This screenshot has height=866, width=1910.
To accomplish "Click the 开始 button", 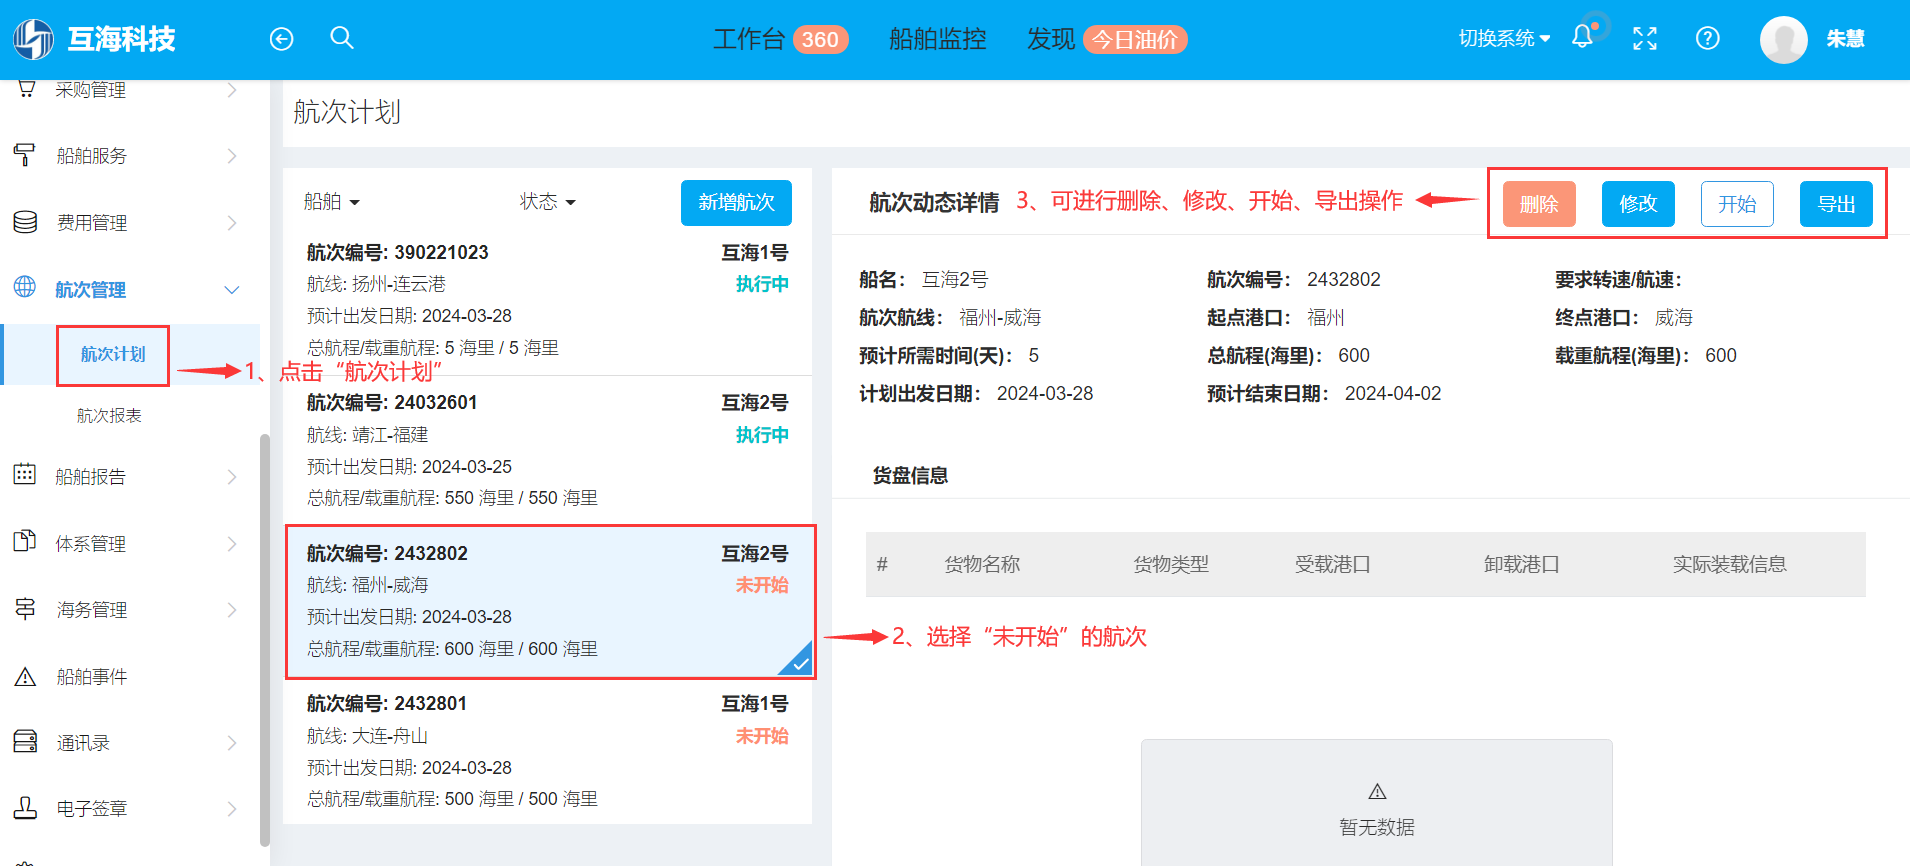I will pos(1737,204).
